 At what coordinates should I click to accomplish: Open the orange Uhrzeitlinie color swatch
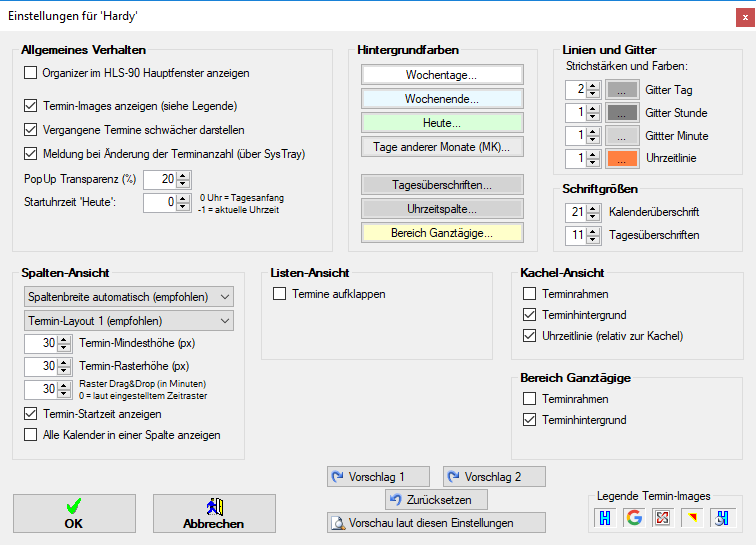click(x=622, y=158)
